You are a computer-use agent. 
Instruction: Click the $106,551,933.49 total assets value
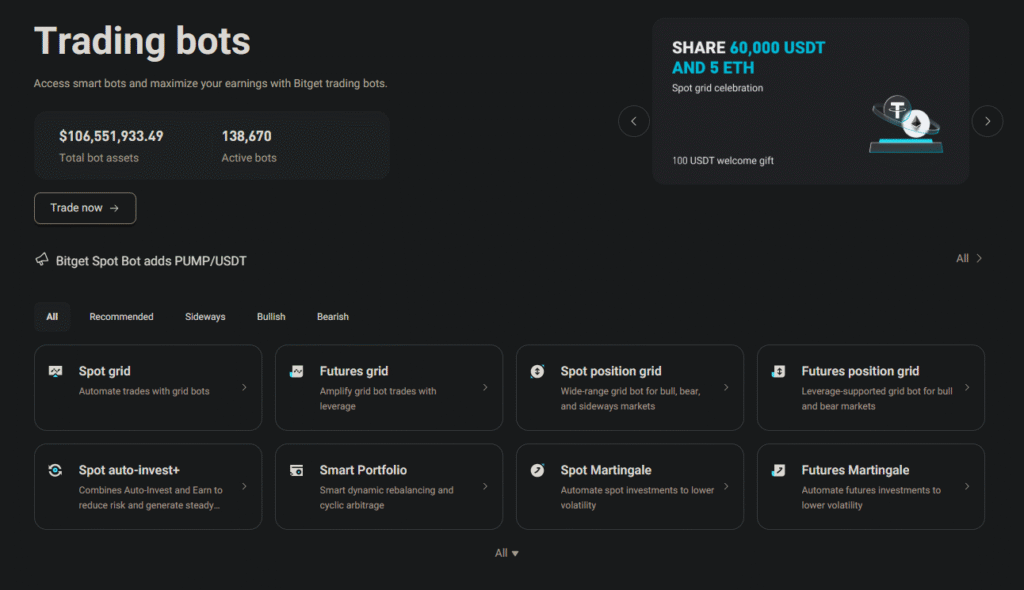[111, 136]
